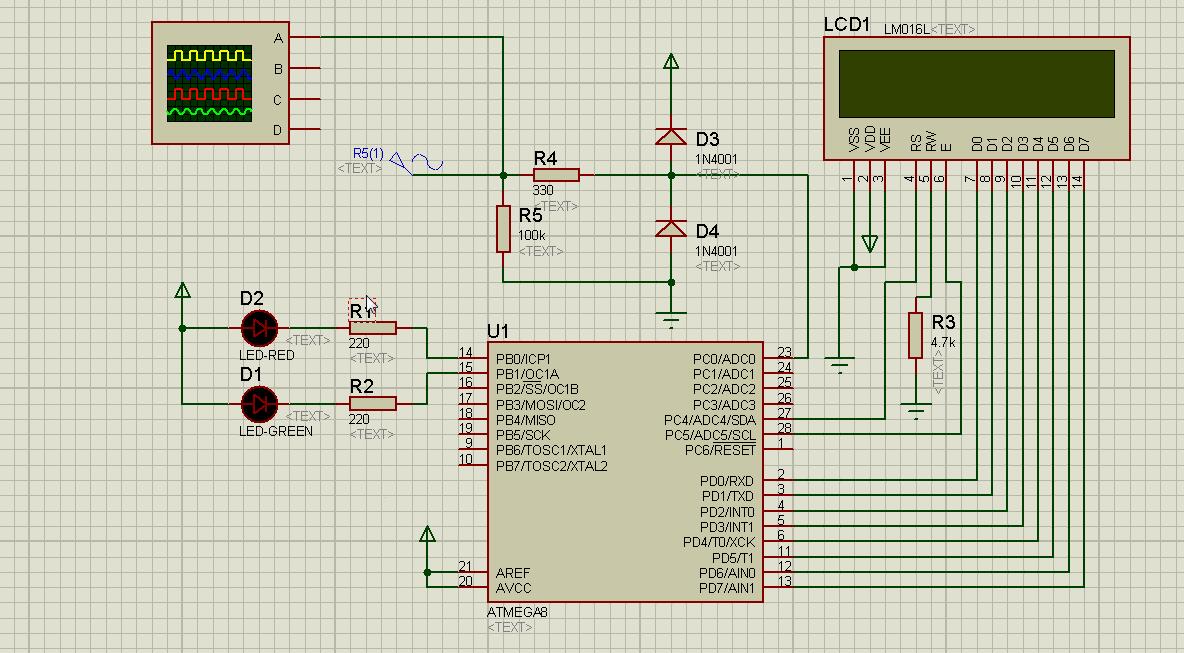
Task: Click the sine generator symbol R5(1)
Action: pos(417,162)
